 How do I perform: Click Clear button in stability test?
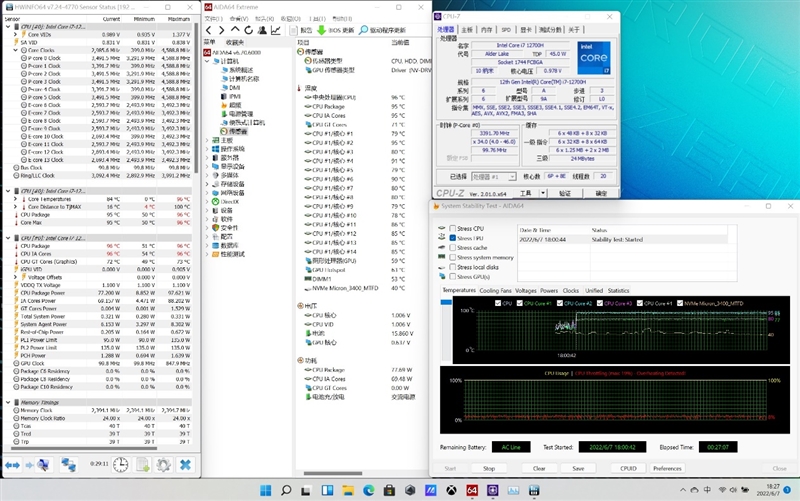(x=539, y=468)
